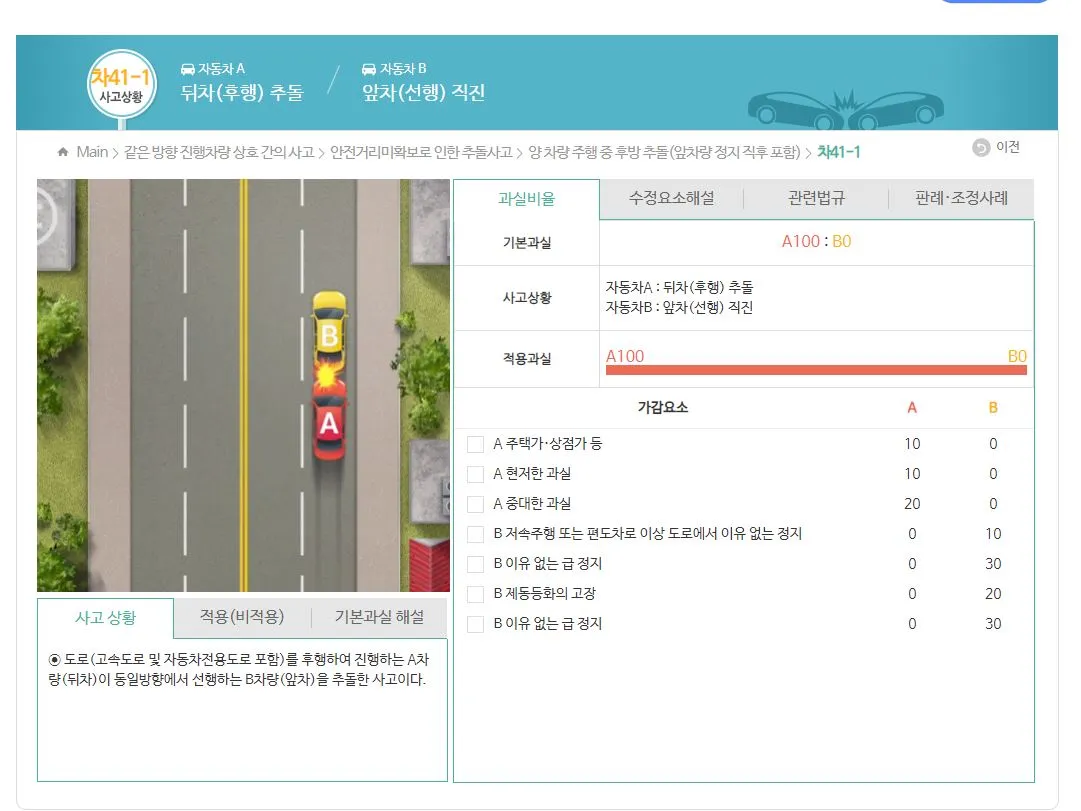Image resolution: width=1081 pixels, height=811 pixels.
Task: Switch to the 적용(비적용) tab below the diagram
Action: [x=241, y=618]
